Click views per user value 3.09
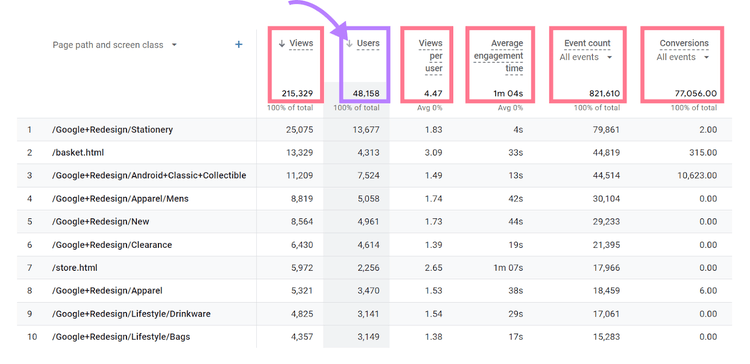The image size is (750, 364). tap(434, 153)
